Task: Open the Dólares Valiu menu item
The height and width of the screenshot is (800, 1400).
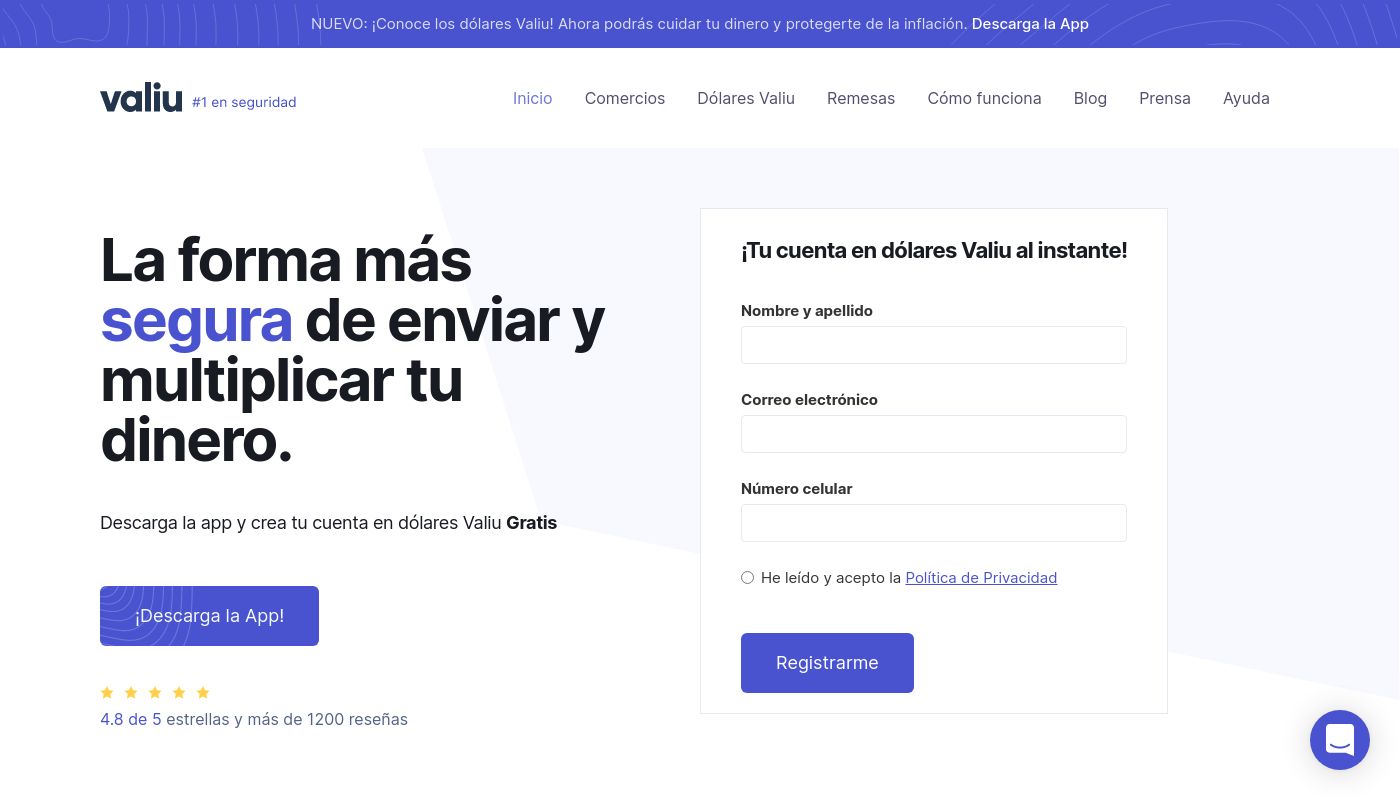Action: [746, 98]
